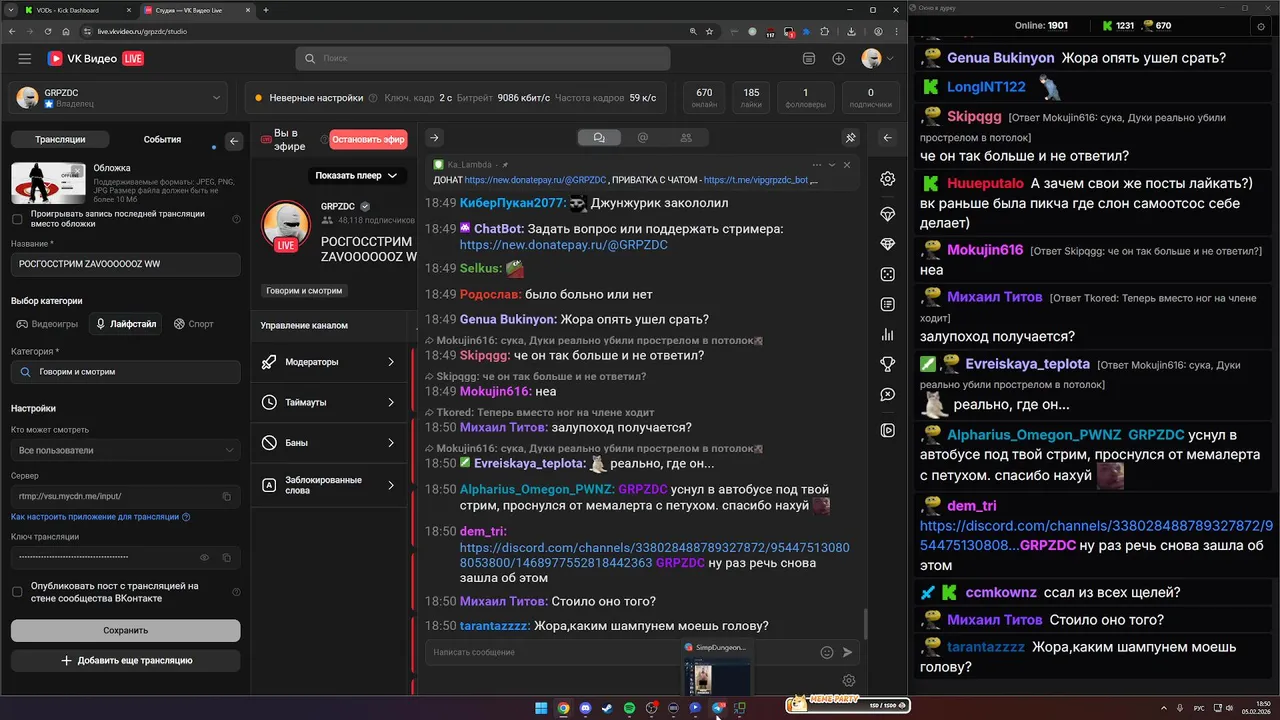Screen dimensions: 1280x720
Task: Reveal stream key with eye icon
Action: (x=205, y=557)
